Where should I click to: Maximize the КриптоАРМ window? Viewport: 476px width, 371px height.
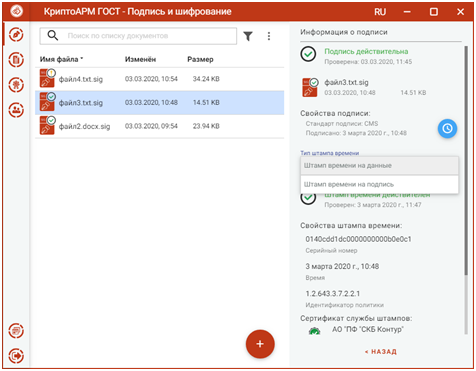pyautogui.click(x=434, y=12)
